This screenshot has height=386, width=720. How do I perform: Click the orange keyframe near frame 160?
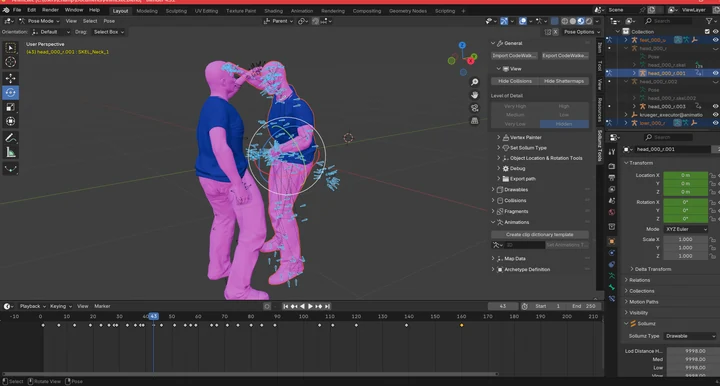[x=461, y=325]
